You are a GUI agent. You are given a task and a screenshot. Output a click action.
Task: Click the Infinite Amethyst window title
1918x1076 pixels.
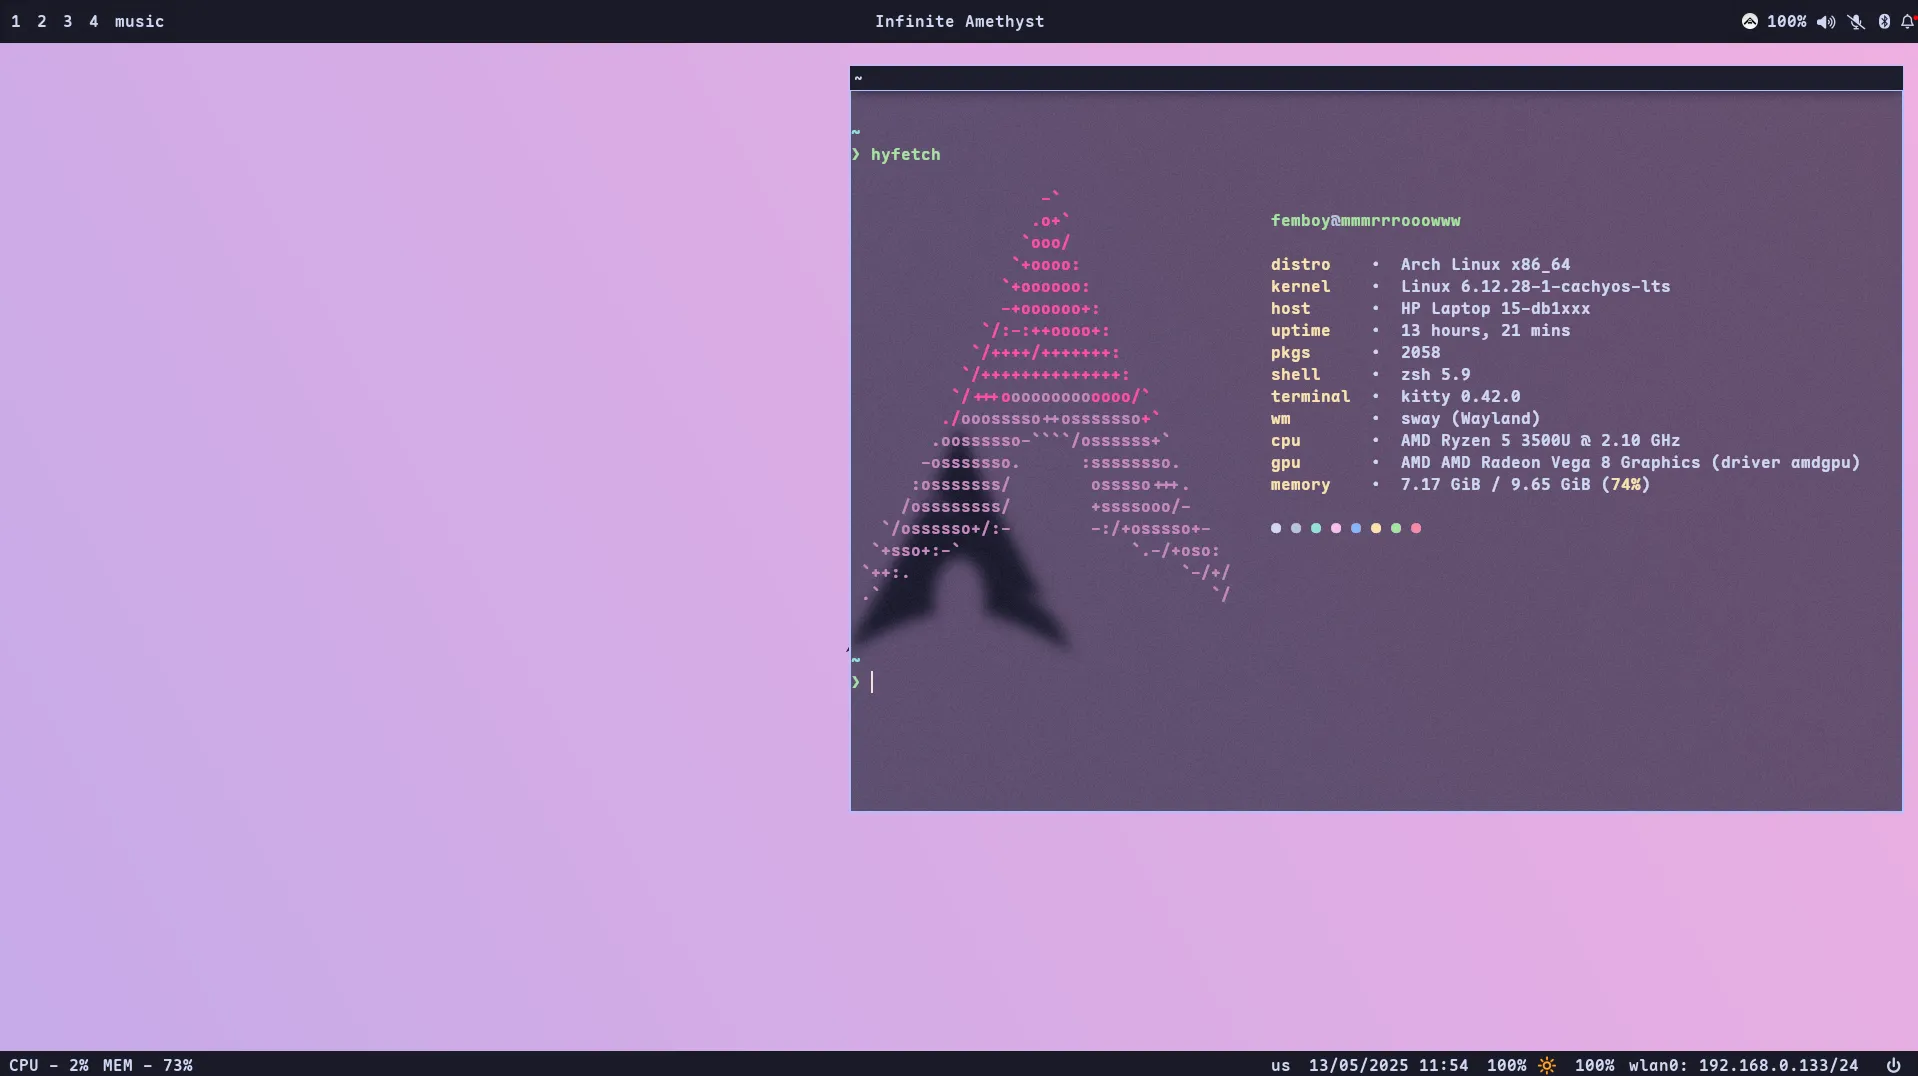959,21
